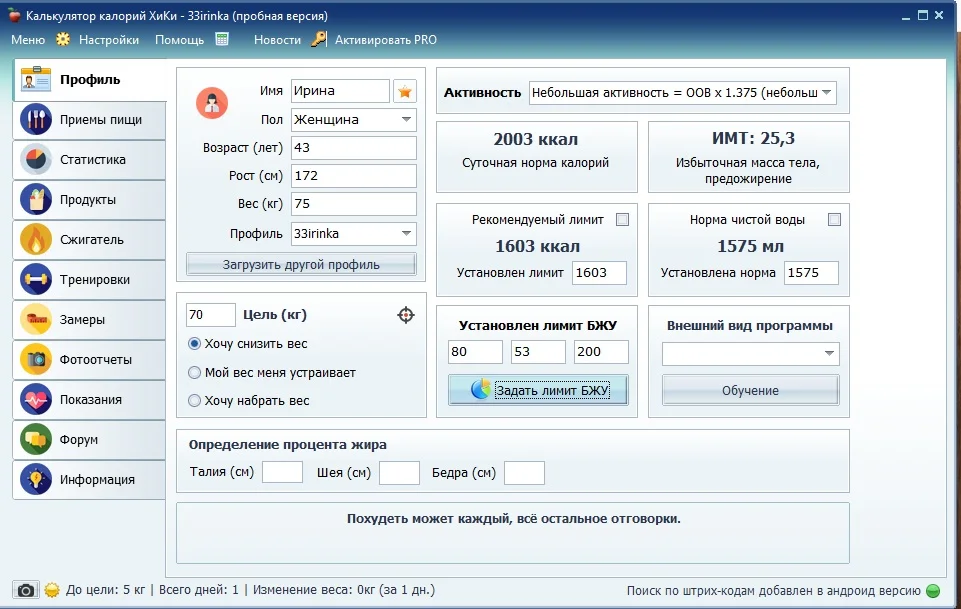Click the Рост field showing 172
The width and height of the screenshot is (961, 609).
(354, 176)
